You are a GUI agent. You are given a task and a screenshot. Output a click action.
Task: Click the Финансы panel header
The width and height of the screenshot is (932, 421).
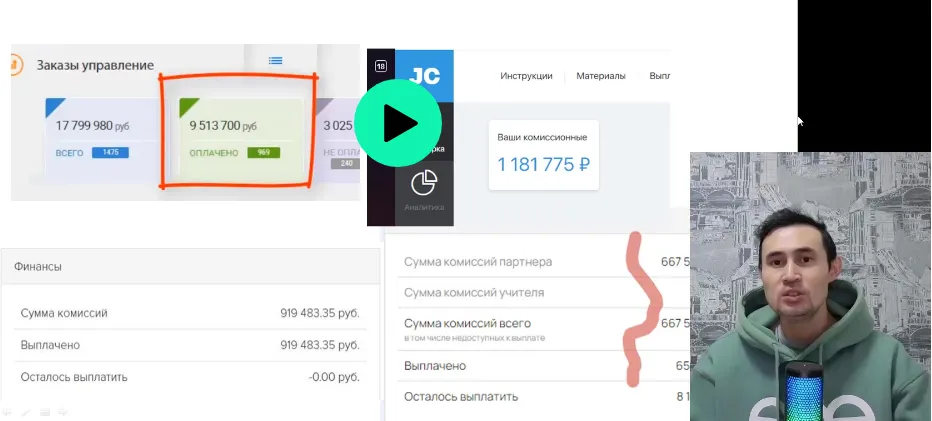coord(190,266)
